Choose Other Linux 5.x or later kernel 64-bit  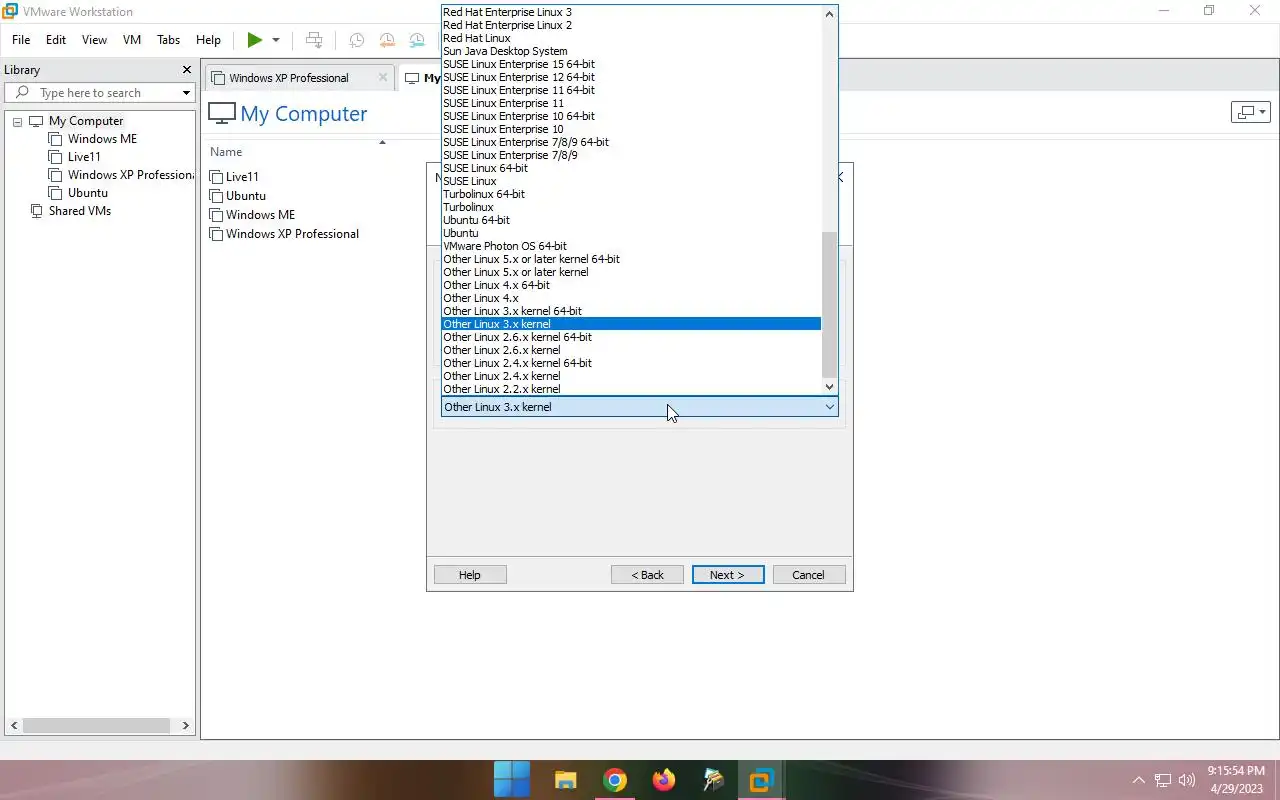coord(631,259)
